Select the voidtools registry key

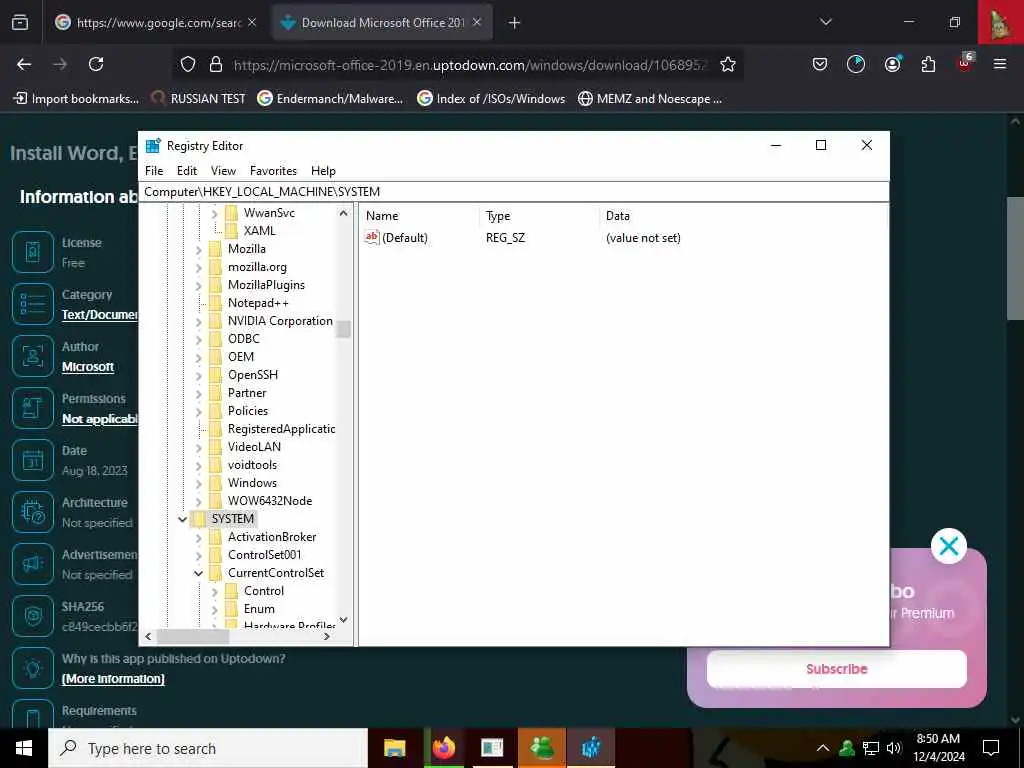coord(252,465)
